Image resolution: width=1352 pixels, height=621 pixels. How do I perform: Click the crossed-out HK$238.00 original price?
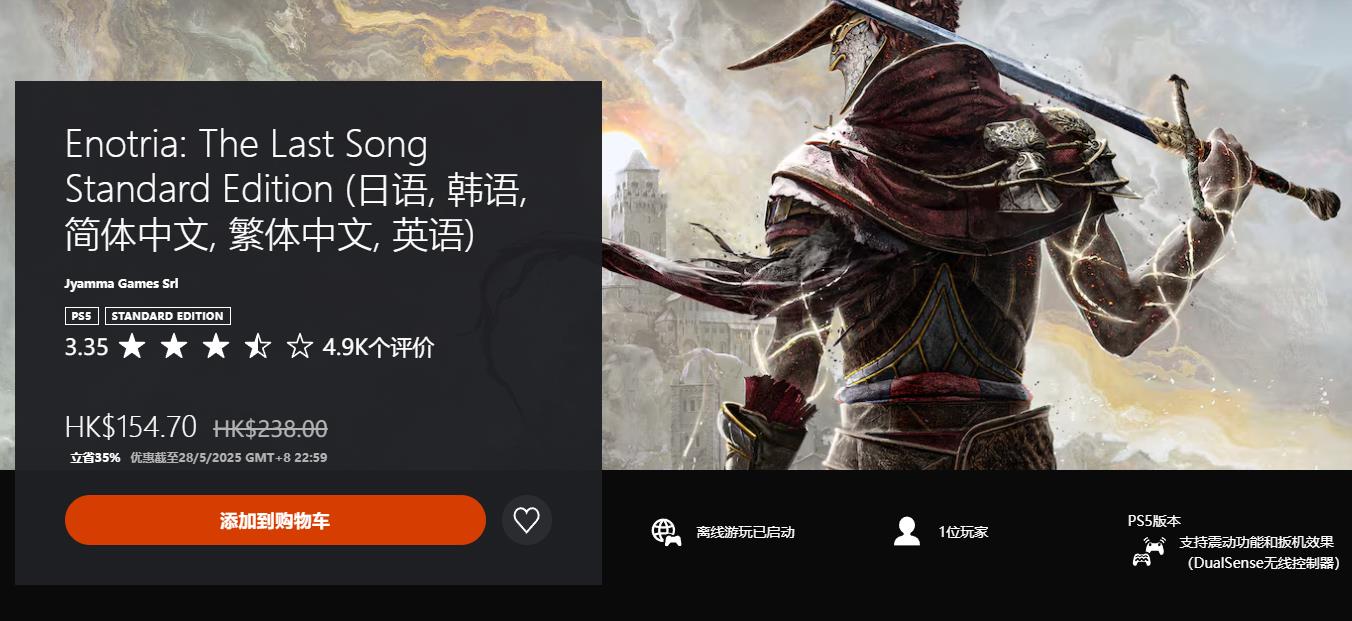(x=270, y=428)
